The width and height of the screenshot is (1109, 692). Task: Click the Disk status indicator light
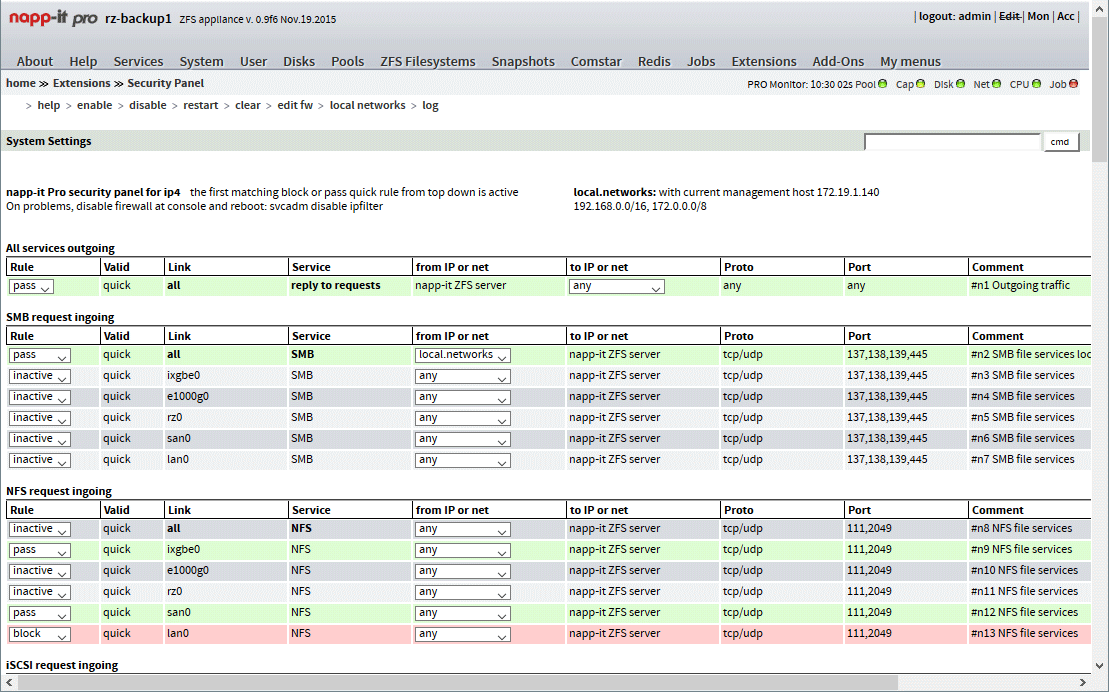pos(960,83)
